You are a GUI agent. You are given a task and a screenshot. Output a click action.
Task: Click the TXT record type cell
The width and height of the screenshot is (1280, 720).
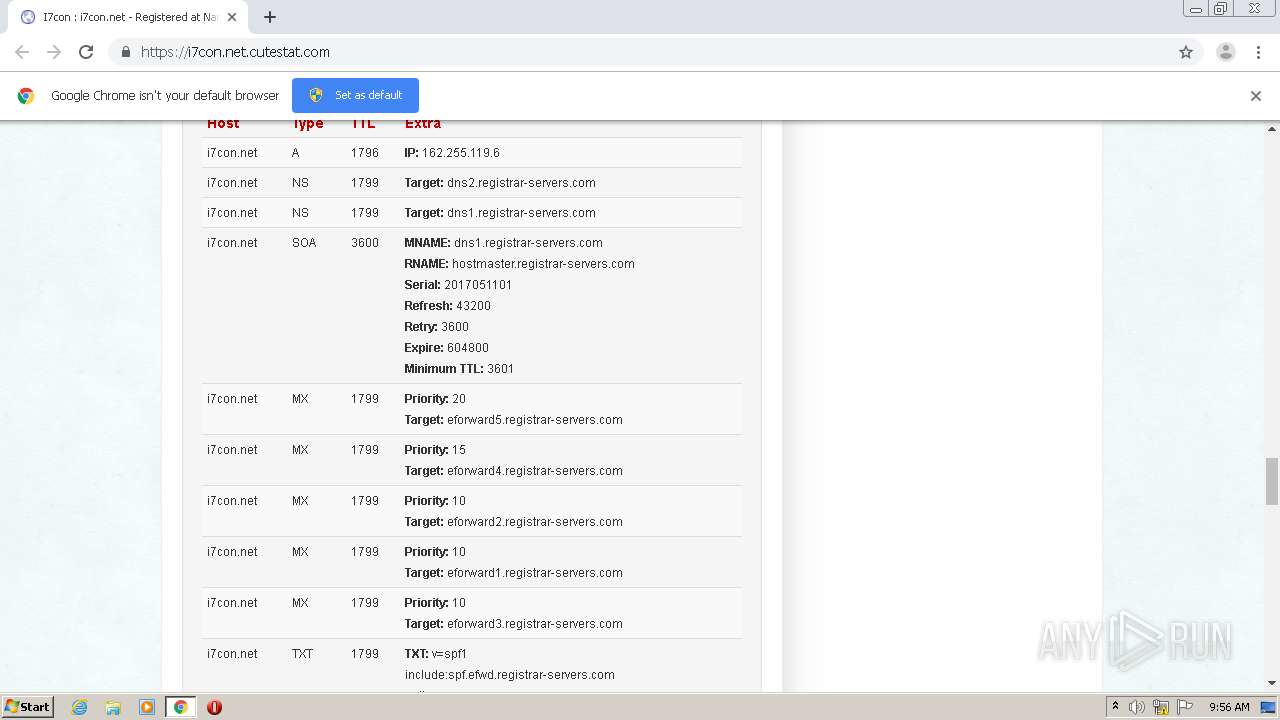303,654
